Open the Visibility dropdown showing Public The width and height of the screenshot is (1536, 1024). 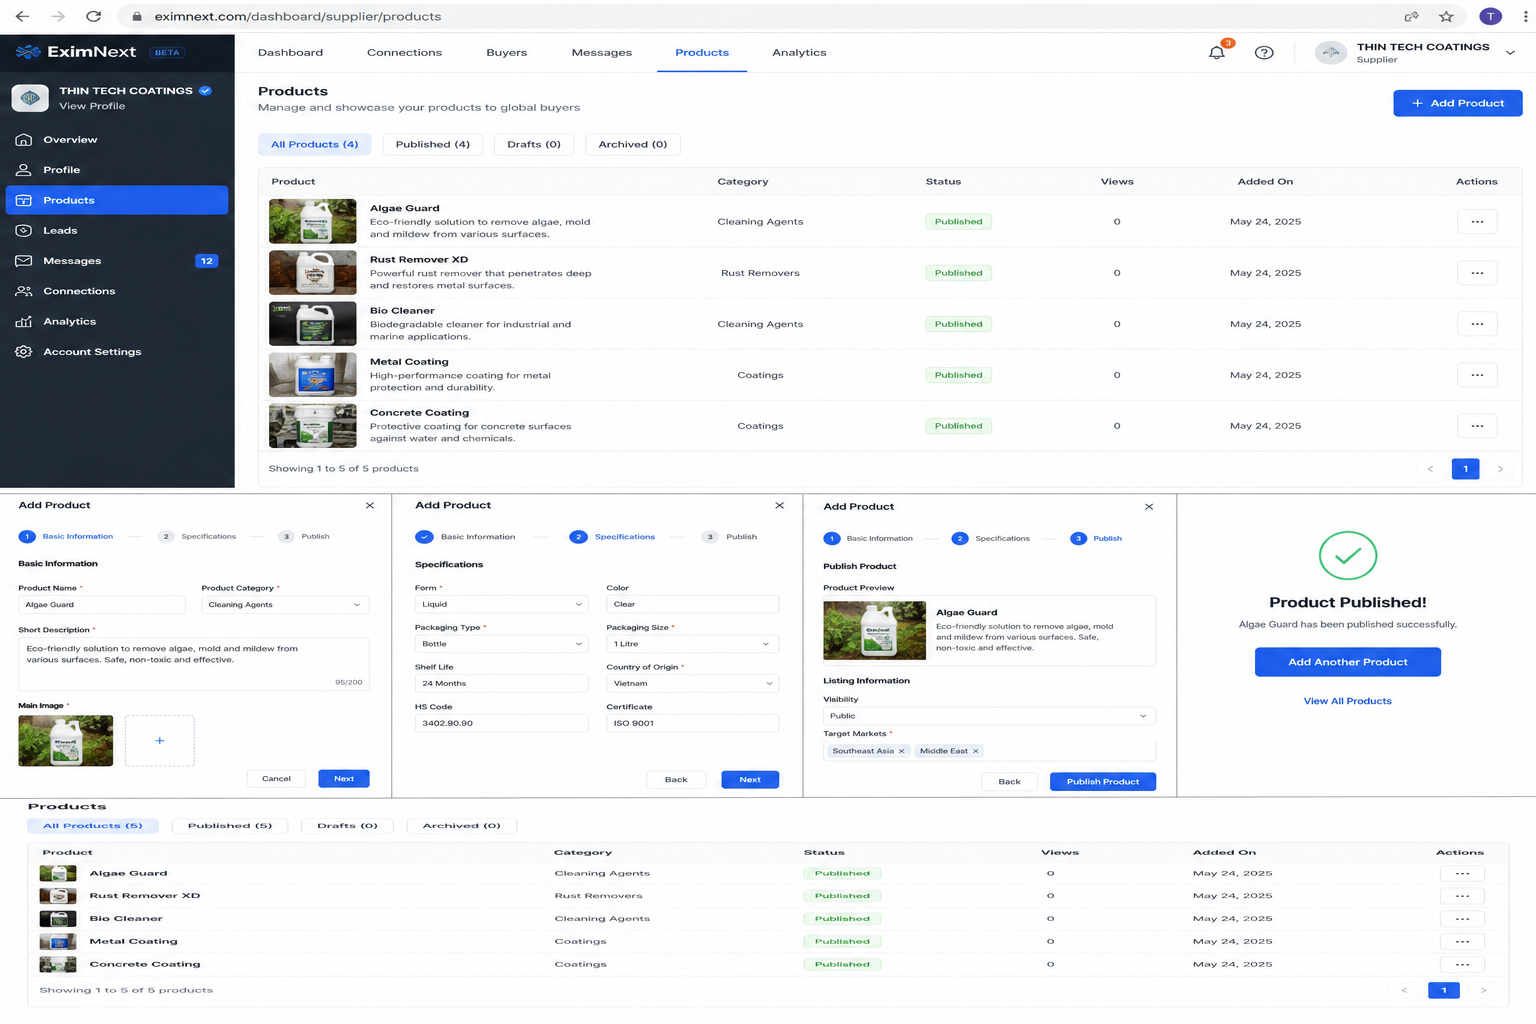coord(989,716)
